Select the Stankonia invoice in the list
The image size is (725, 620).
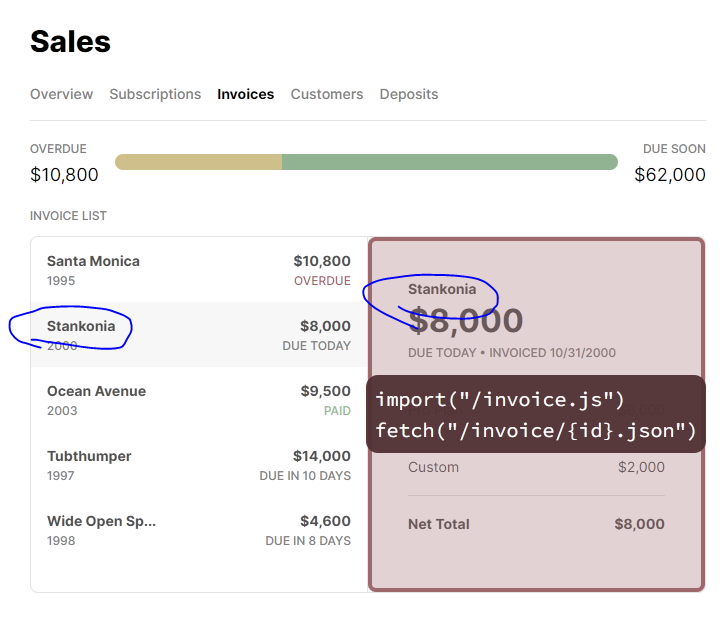click(x=199, y=335)
